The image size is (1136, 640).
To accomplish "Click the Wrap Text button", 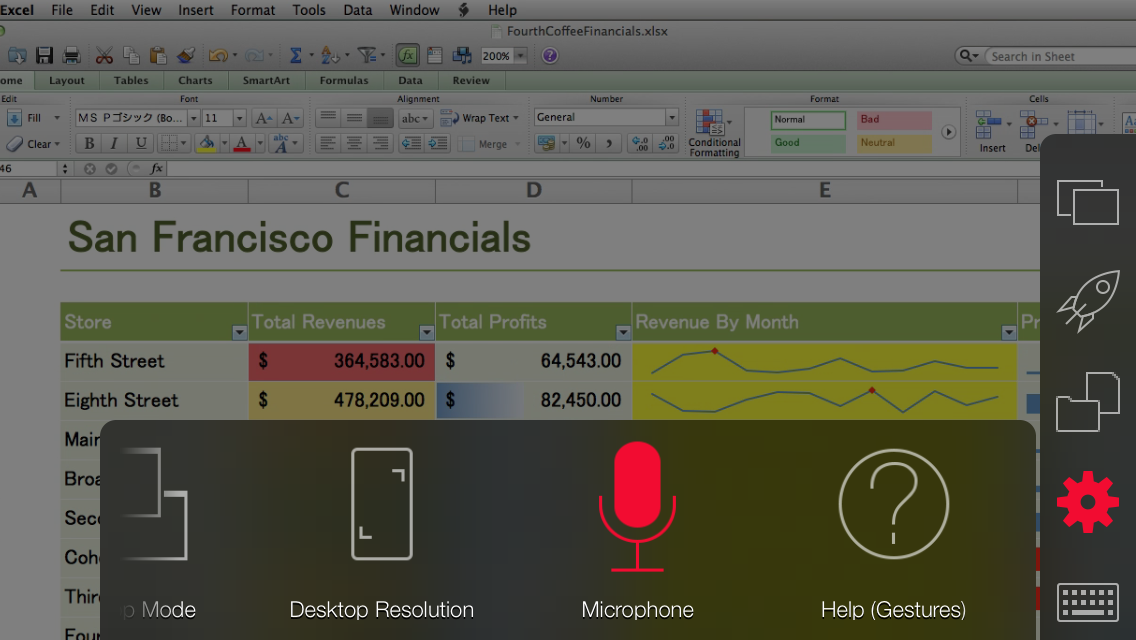I will click(481, 118).
